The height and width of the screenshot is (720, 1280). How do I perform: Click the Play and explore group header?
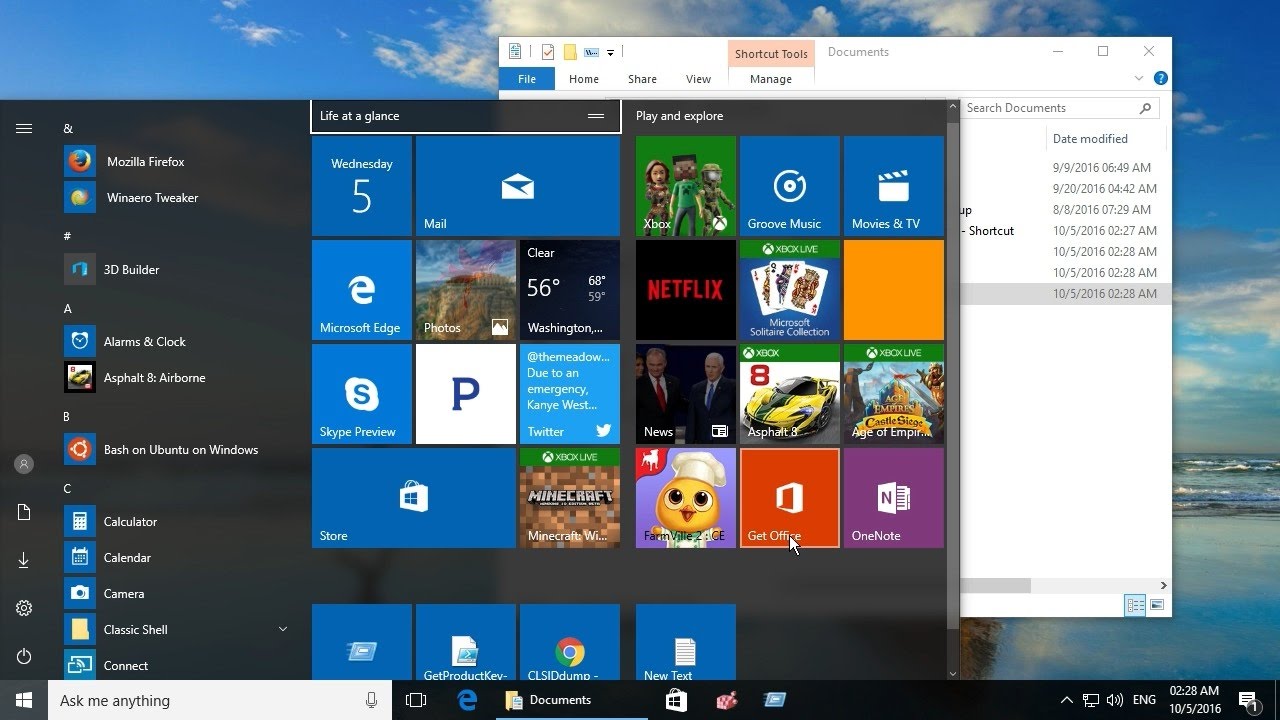click(680, 116)
